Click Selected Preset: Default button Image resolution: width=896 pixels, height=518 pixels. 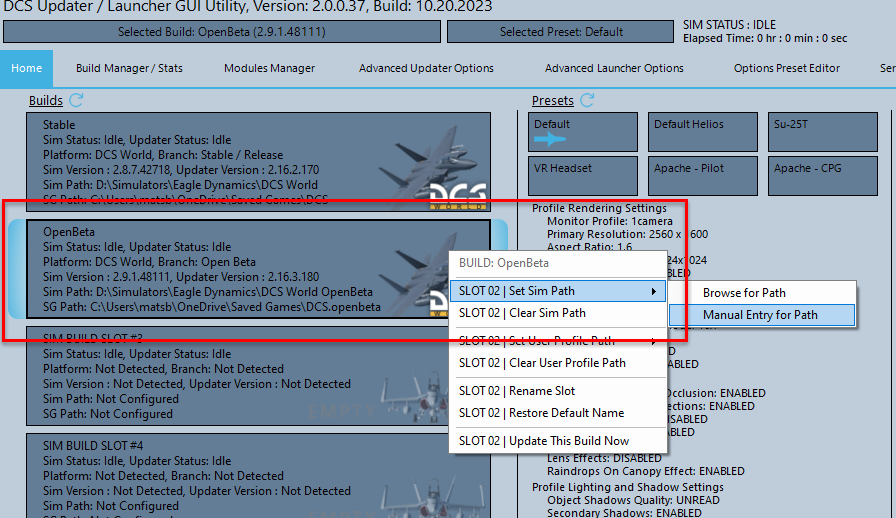561,32
